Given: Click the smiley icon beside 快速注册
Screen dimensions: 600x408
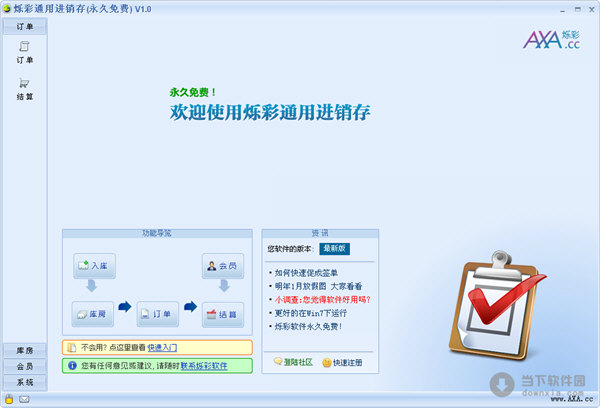Looking at the screenshot, I should click(327, 362).
